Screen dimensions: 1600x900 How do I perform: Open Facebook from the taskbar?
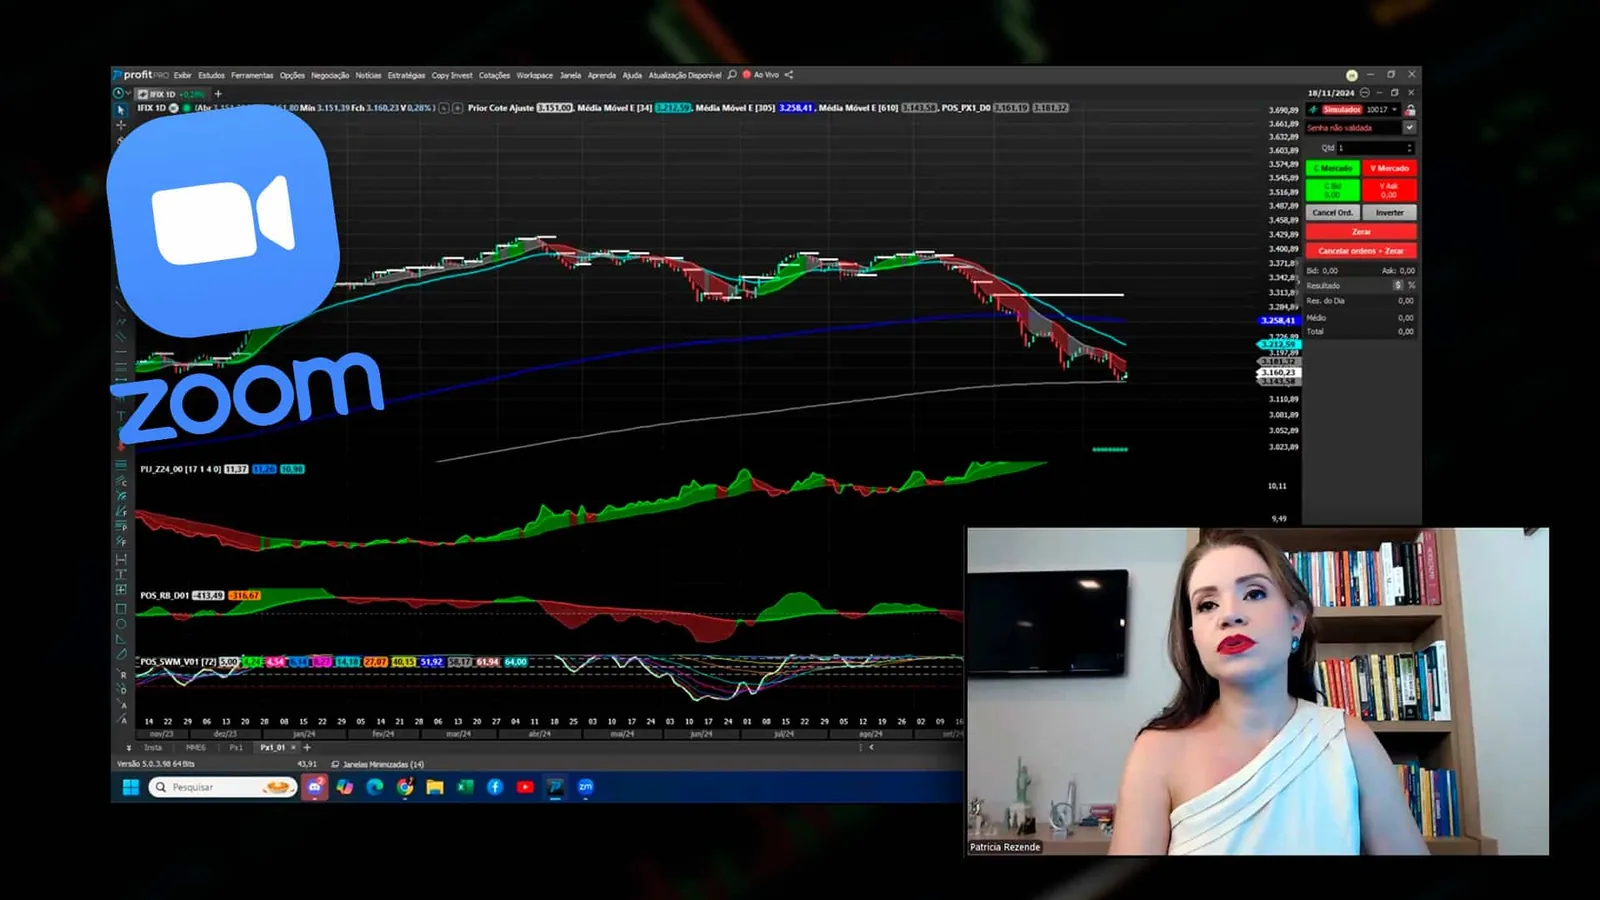(495, 787)
